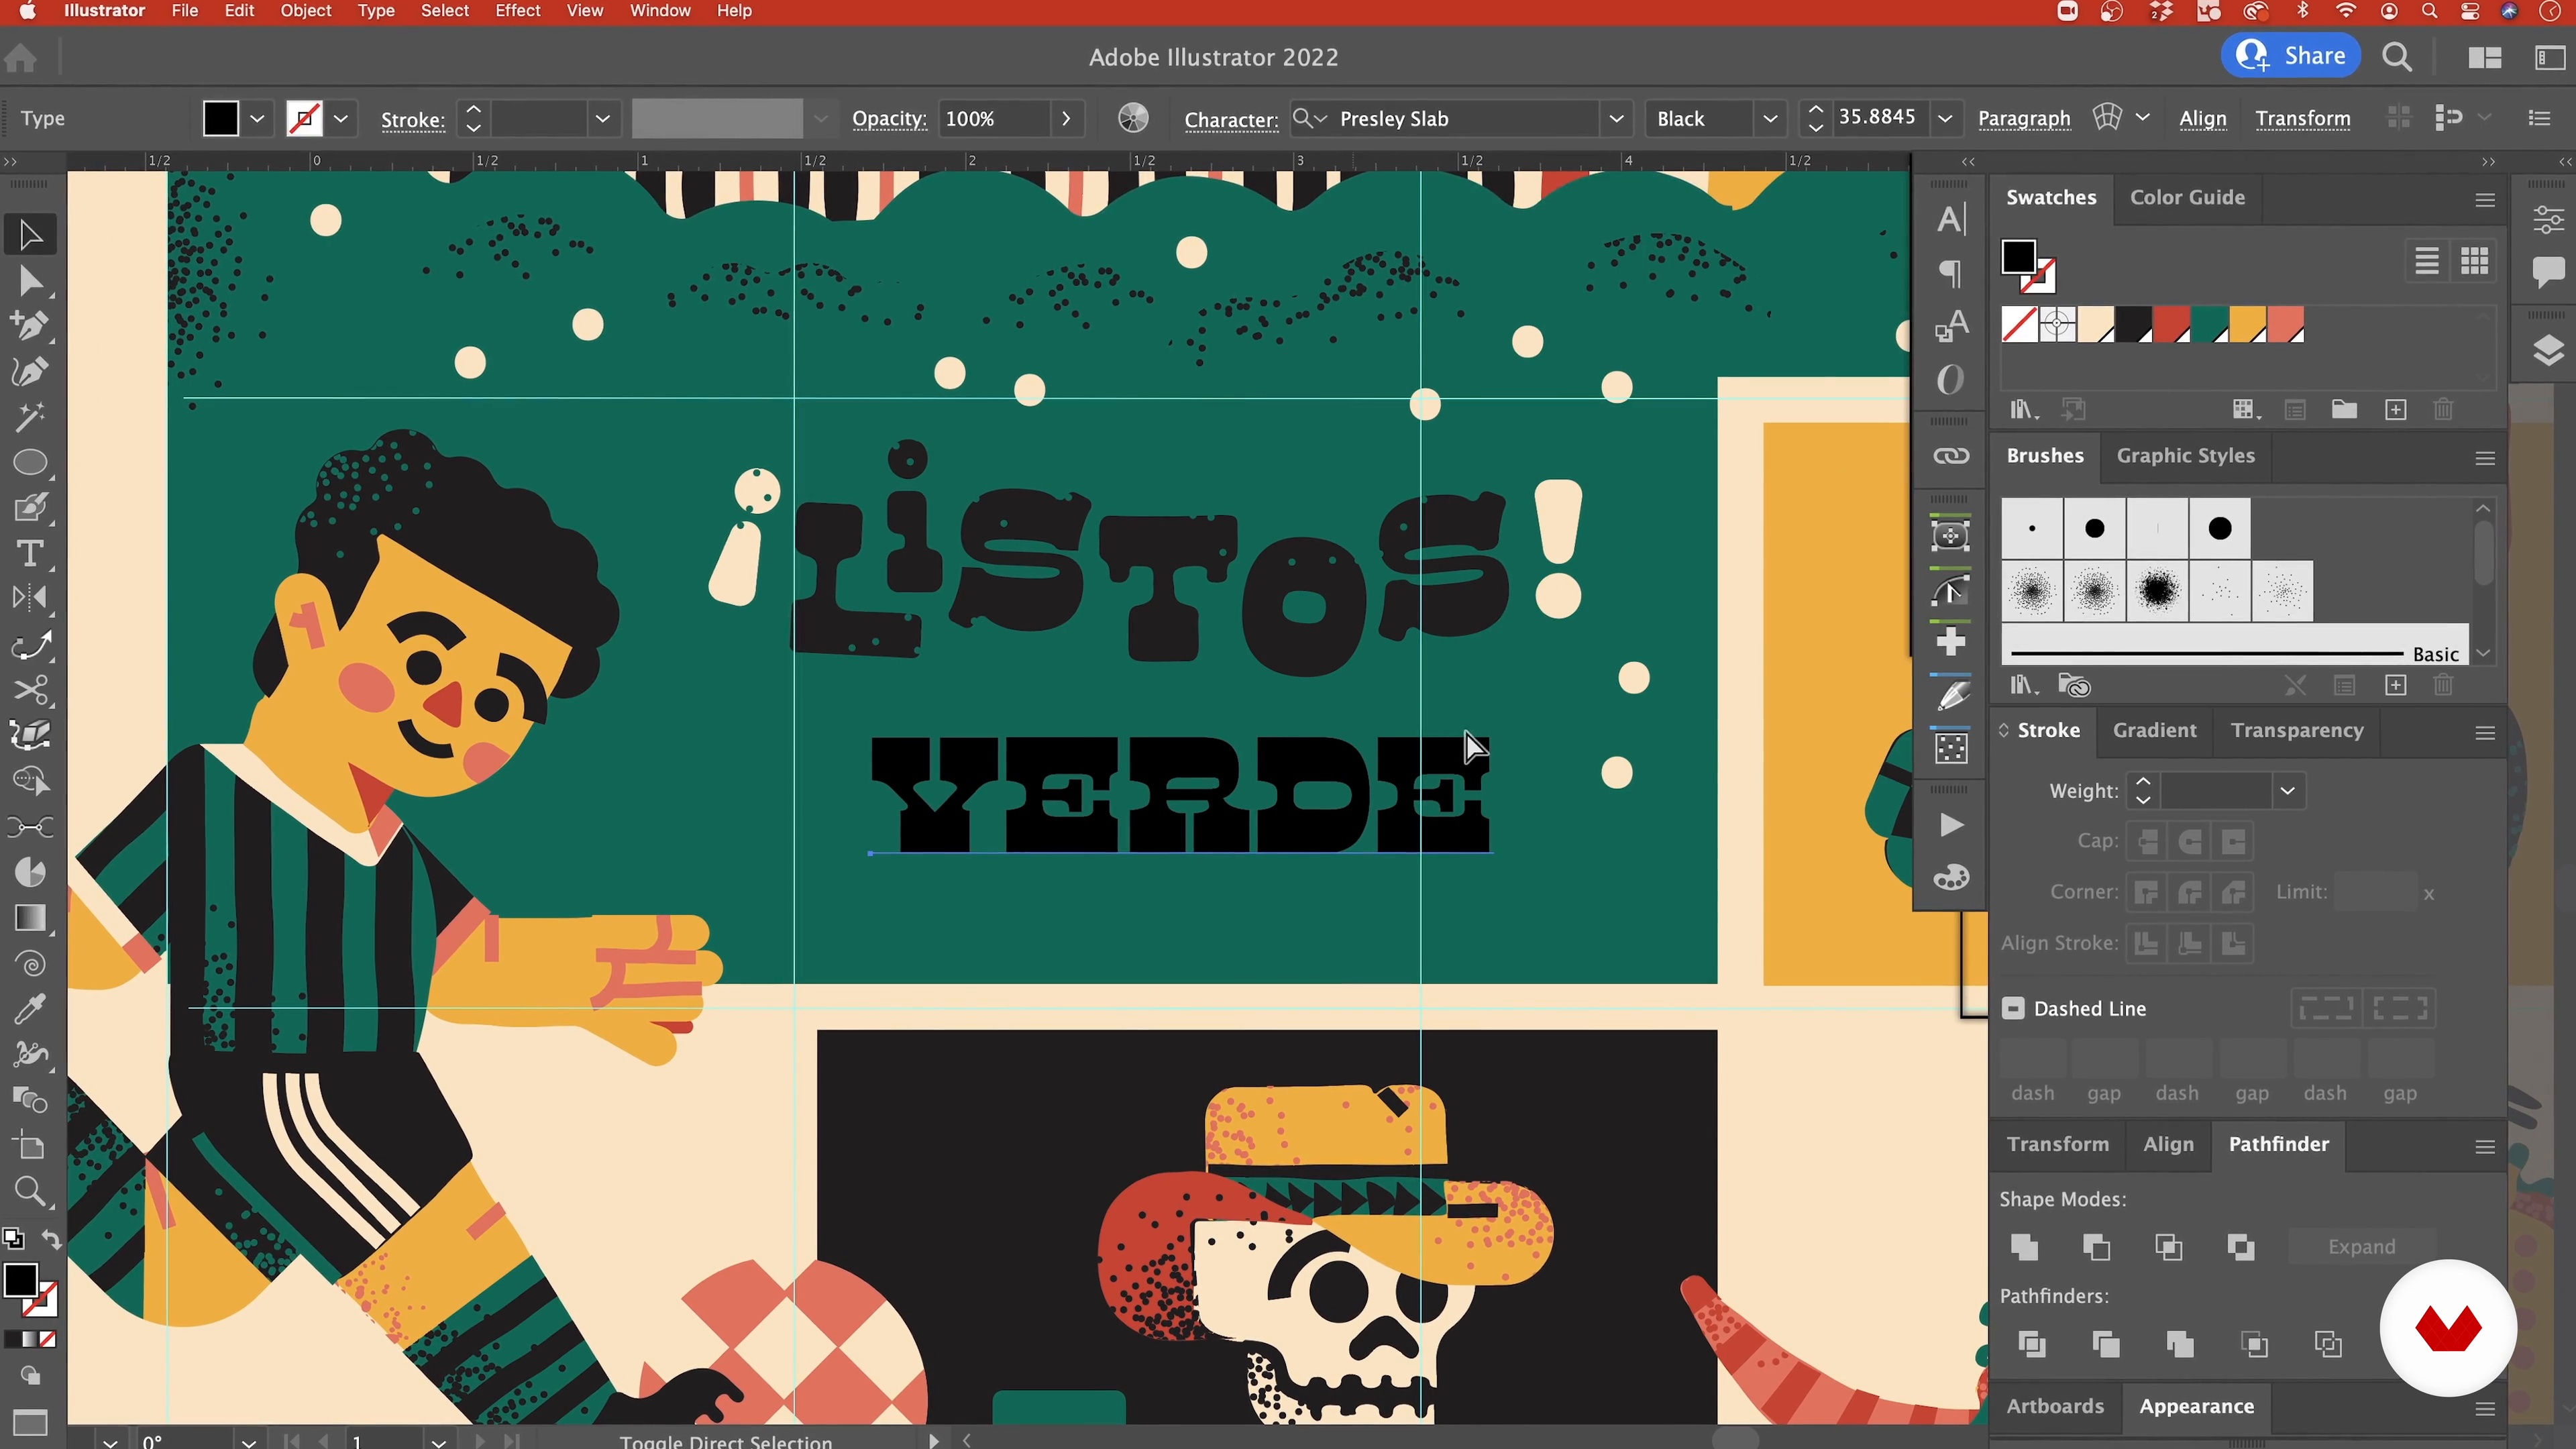
Task: Switch to the Color Guide tab
Action: click(2187, 197)
